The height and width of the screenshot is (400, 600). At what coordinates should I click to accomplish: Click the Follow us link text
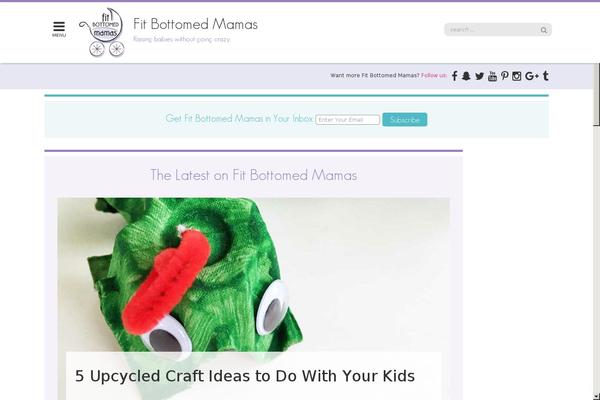pyautogui.click(x=434, y=75)
